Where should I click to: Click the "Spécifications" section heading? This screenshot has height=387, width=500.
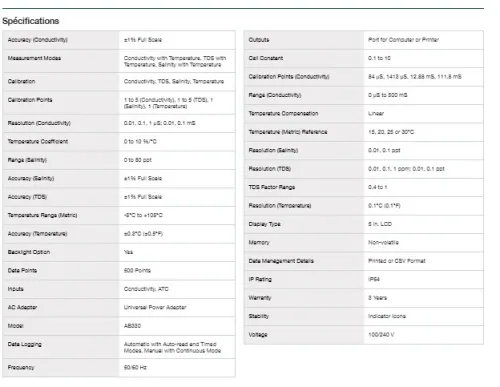(31, 21)
